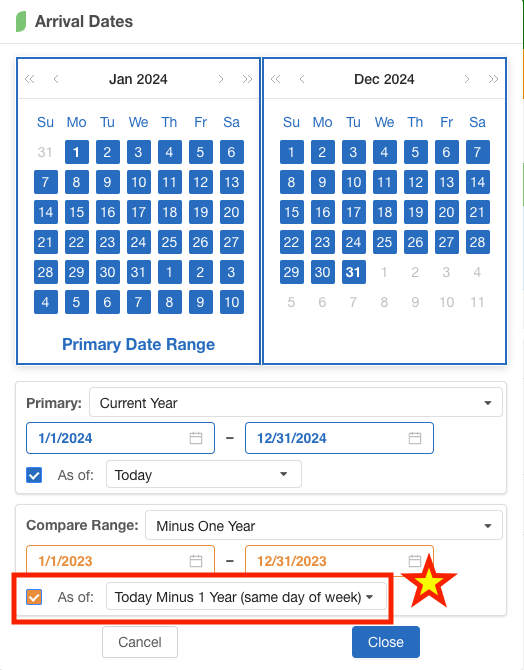Open calendar picker for 1/1/2023 compare start
The width and height of the screenshot is (524, 670).
point(196,561)
